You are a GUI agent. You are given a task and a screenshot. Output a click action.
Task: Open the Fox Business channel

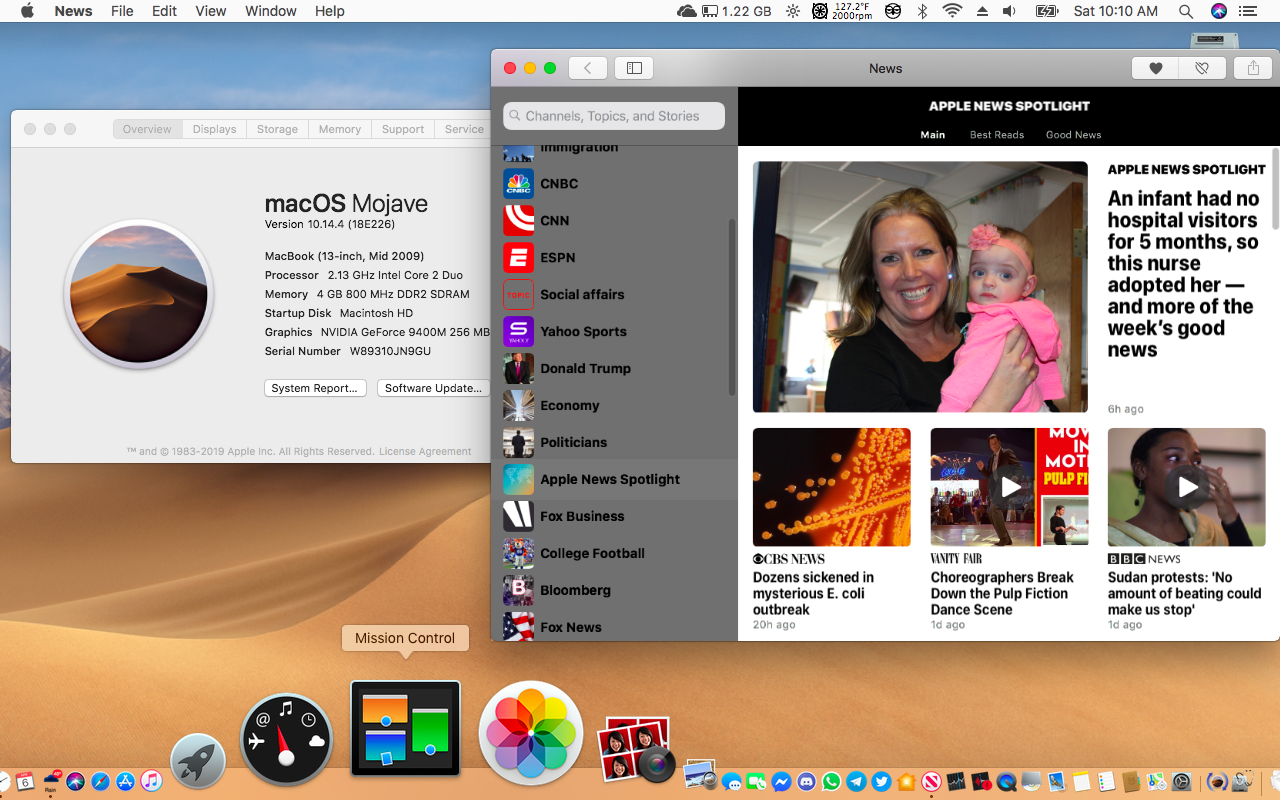614,517
